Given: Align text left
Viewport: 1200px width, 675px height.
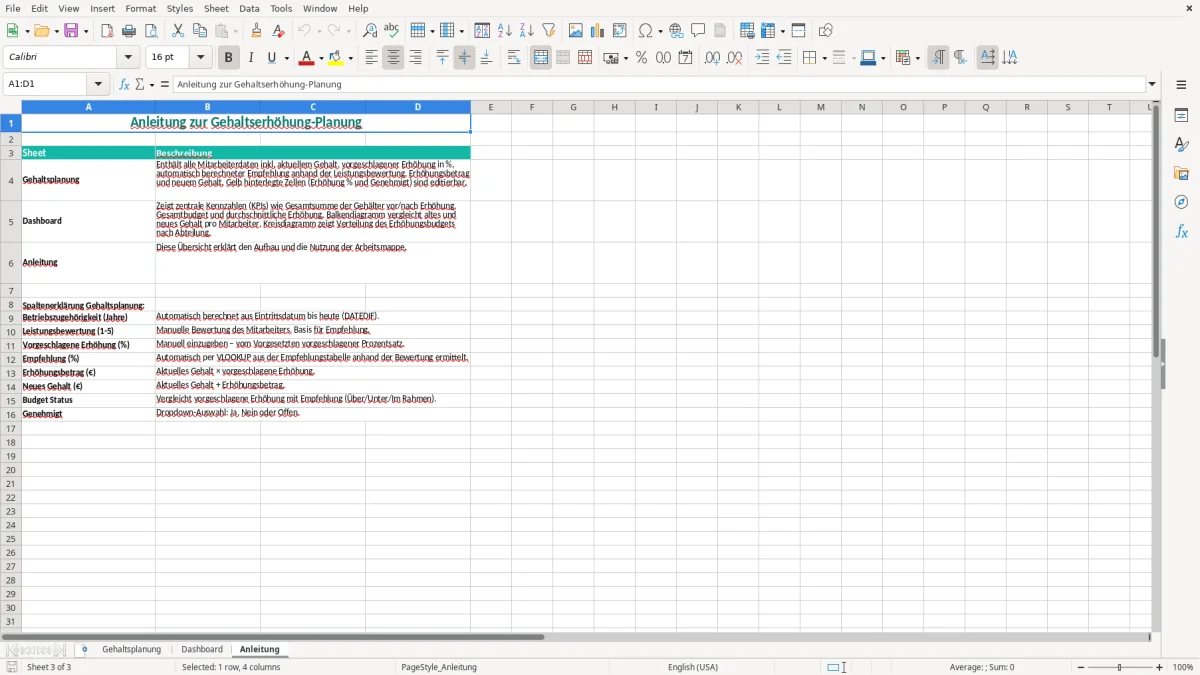Looking at the screenshot, I should point(371,58).
